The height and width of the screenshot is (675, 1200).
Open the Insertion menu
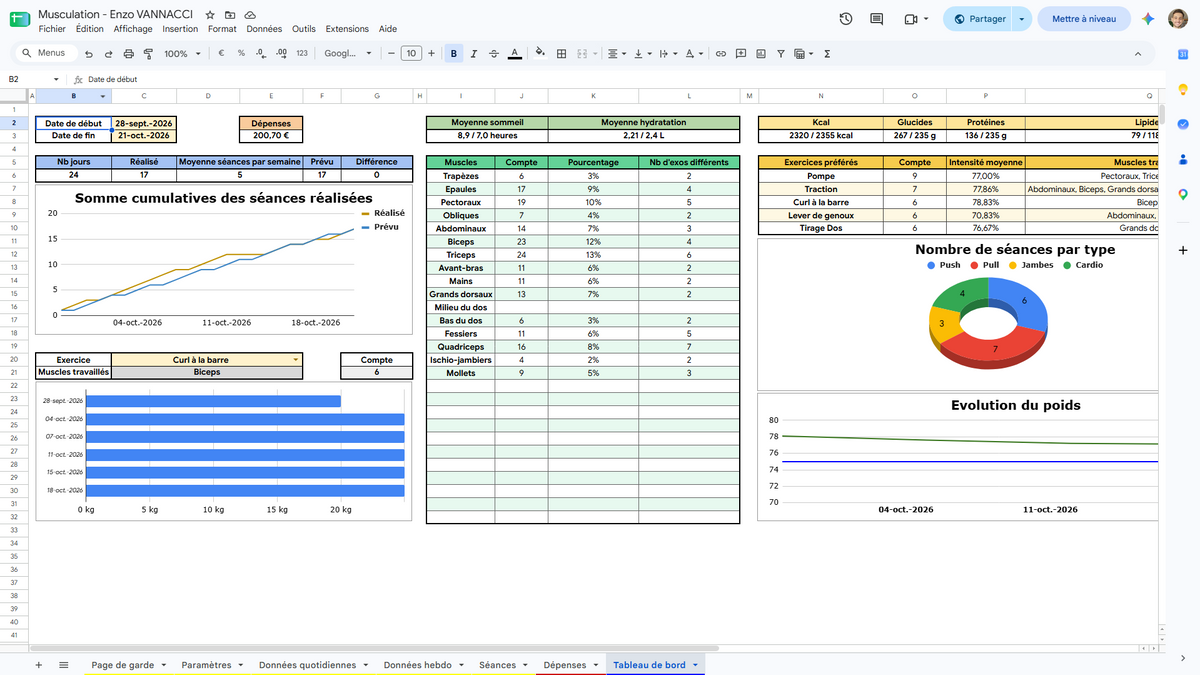180,29
